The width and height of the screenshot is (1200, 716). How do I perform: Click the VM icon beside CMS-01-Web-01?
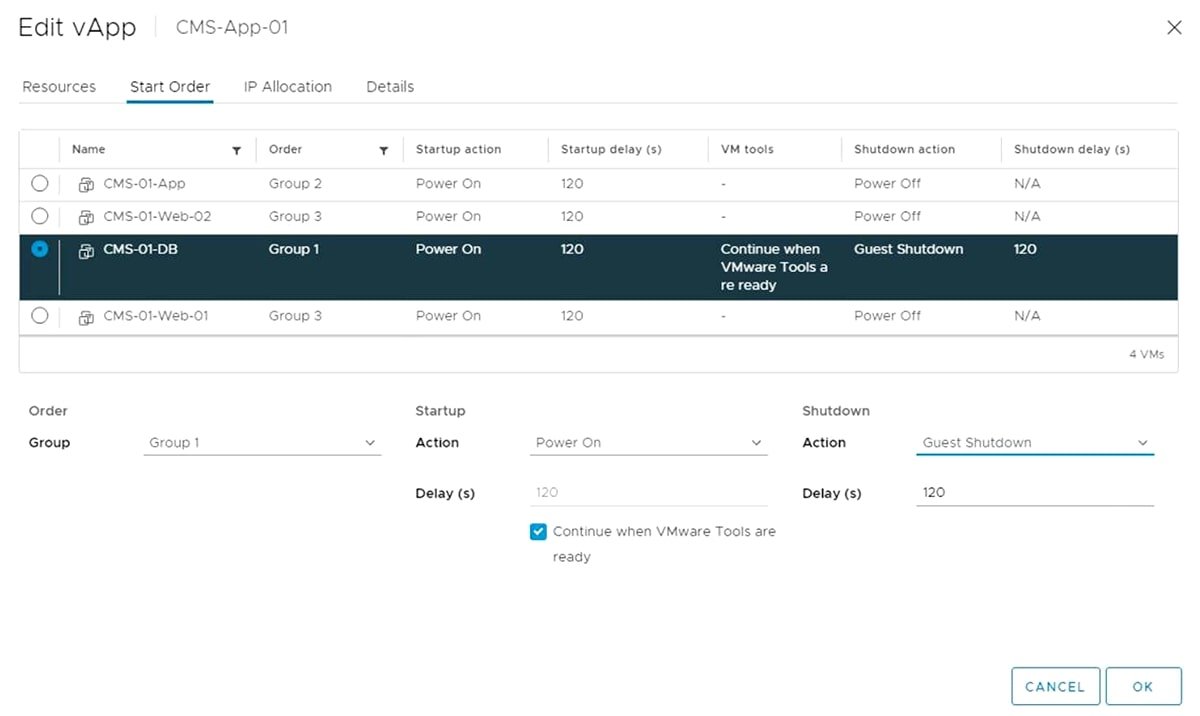[x=86, y=315]
